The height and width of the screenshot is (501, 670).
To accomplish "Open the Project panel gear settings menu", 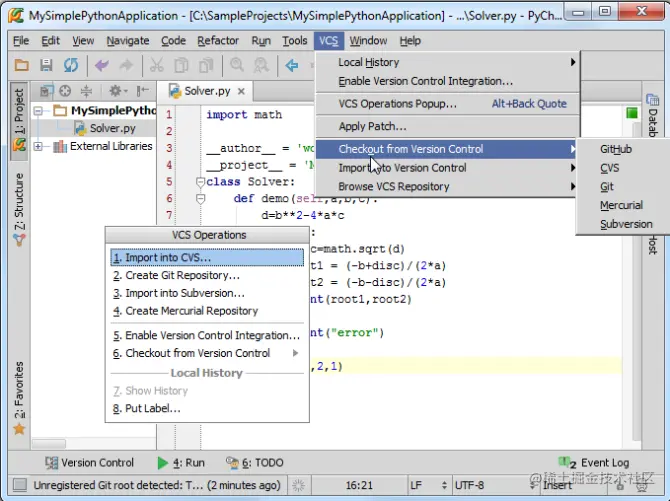I will click(x=118, y=91).
